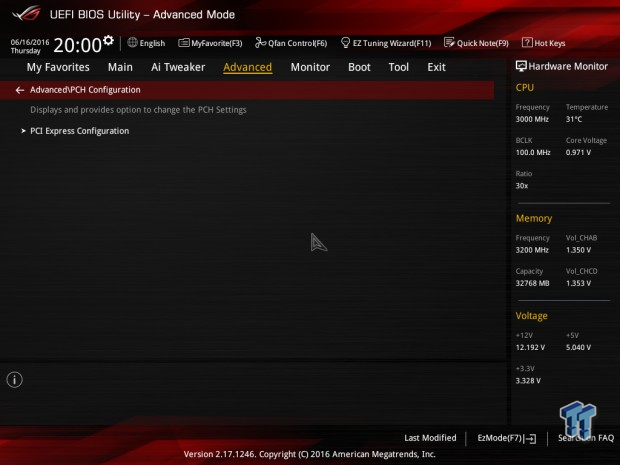
Task: Click the 31°C temperature value
Action: (x=574, y=119)
